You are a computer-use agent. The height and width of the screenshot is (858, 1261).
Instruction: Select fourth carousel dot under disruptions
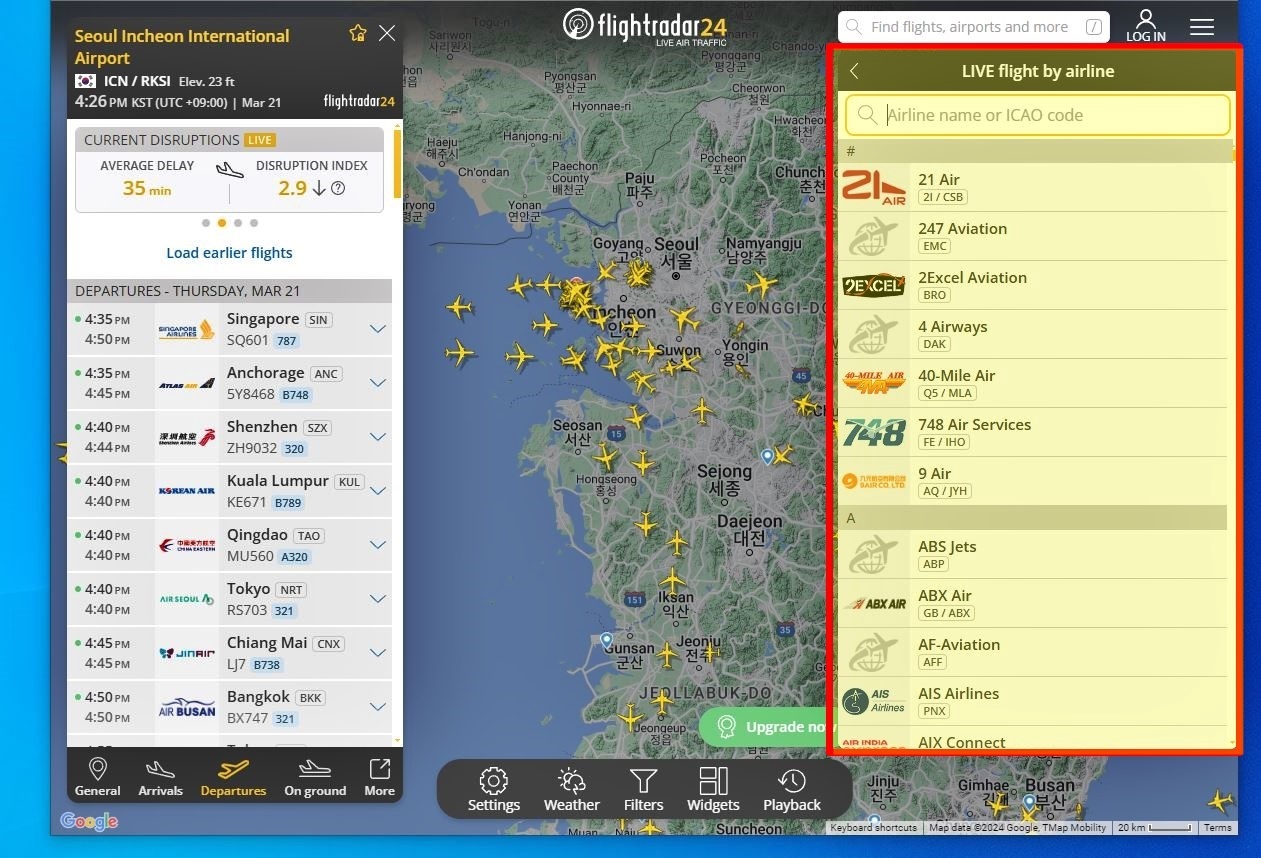(x=254, y=223)
